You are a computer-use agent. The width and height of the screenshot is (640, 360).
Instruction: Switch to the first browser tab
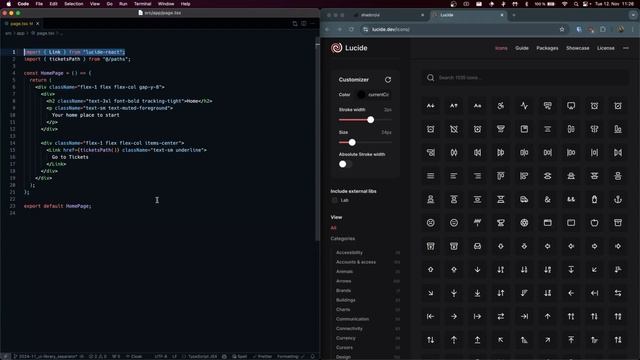point(388,15)
